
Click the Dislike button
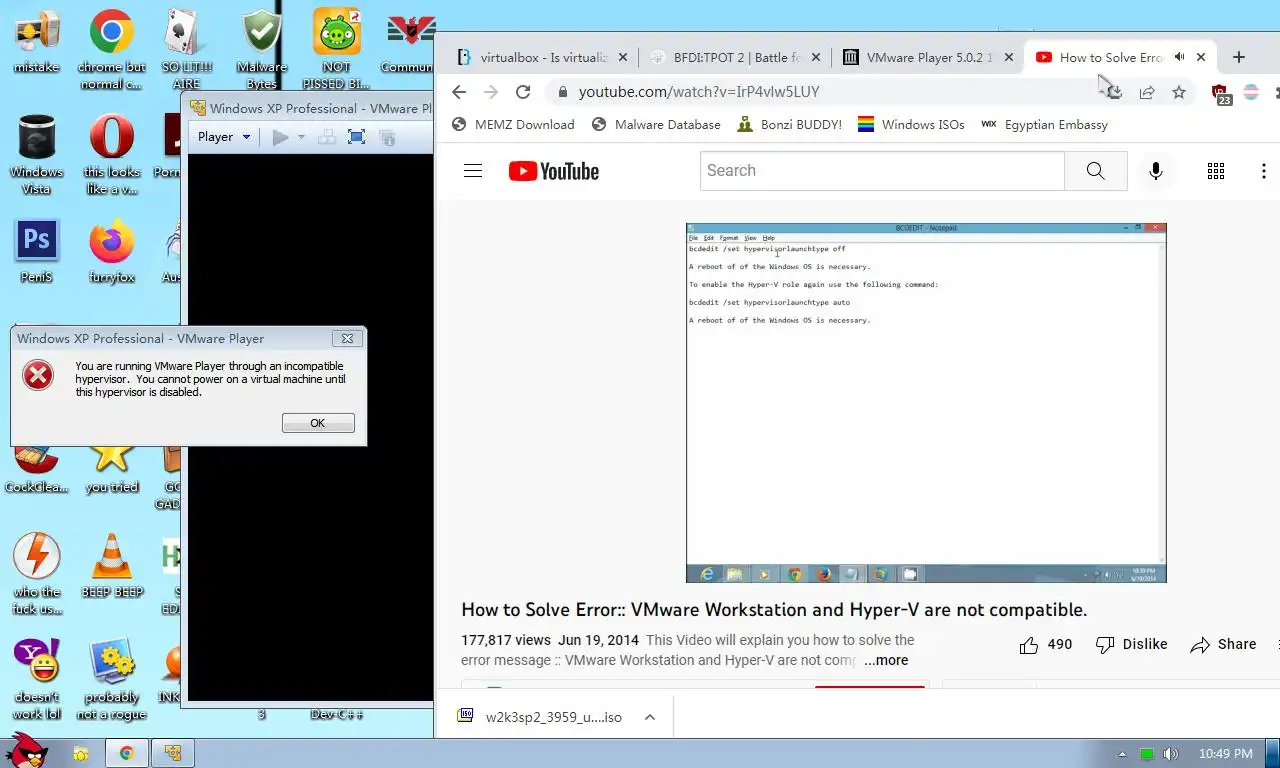1131,645
